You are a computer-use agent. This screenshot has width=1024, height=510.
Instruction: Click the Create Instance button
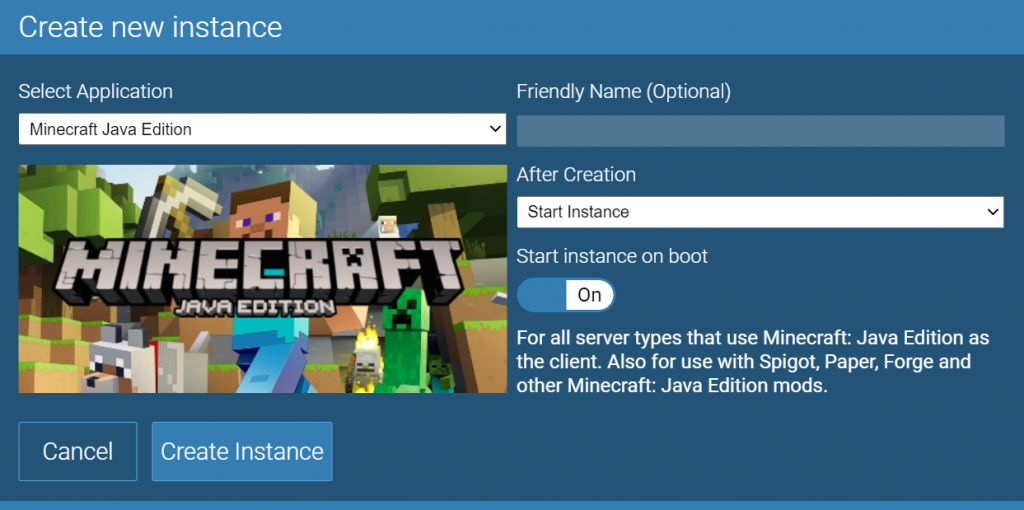[x=242, y=451]
